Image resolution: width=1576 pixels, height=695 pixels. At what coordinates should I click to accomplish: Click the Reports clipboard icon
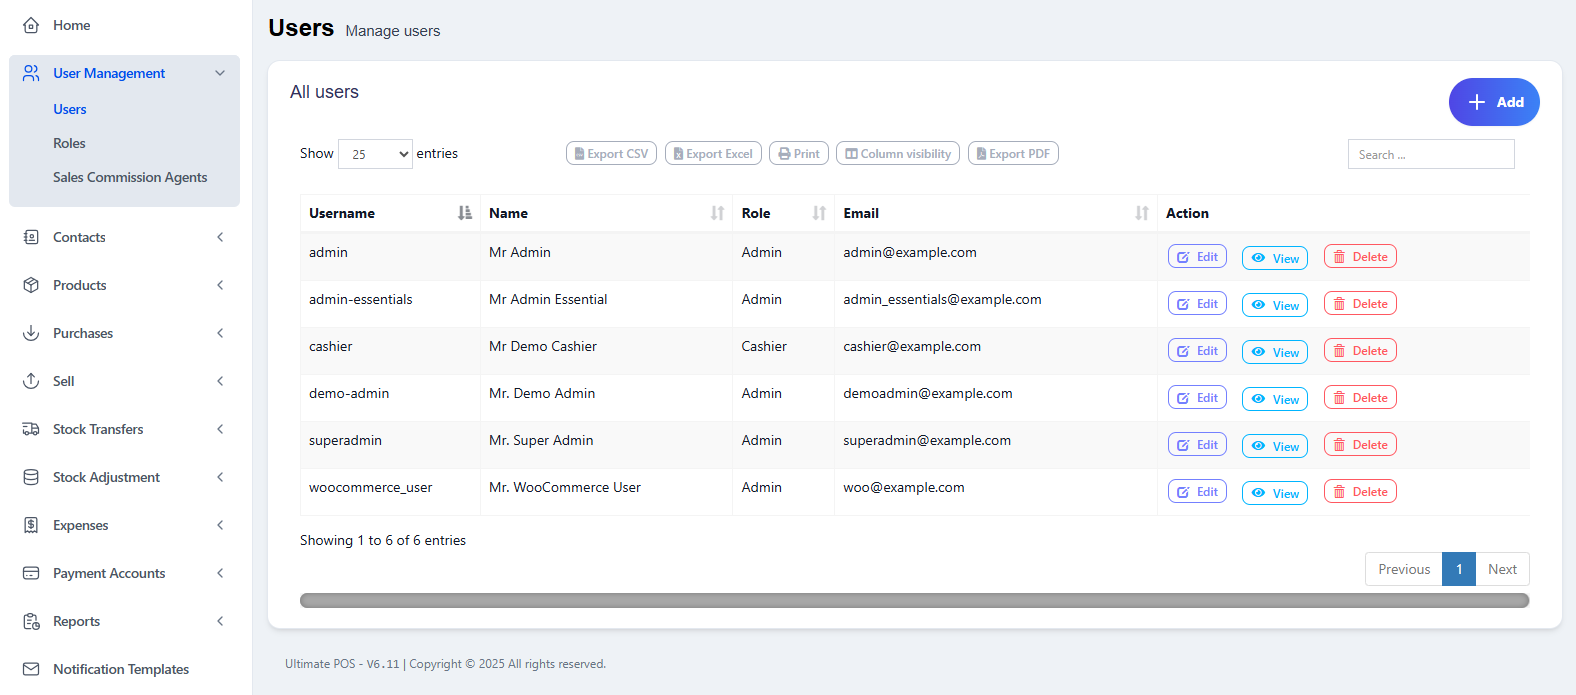(31, 621)
